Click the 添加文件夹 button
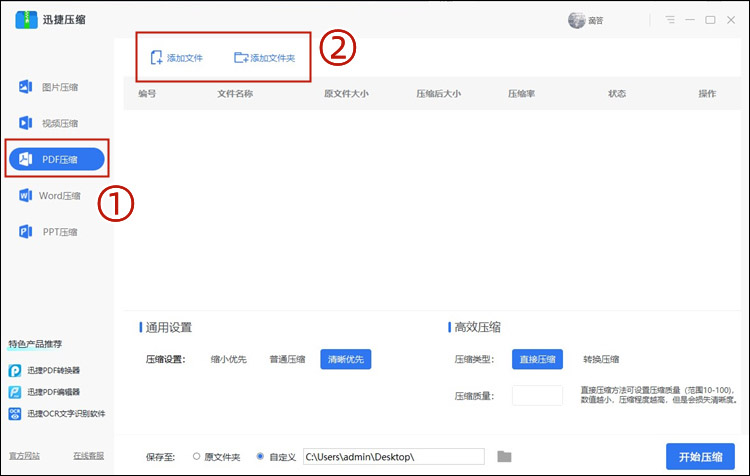 coord(265,58)
